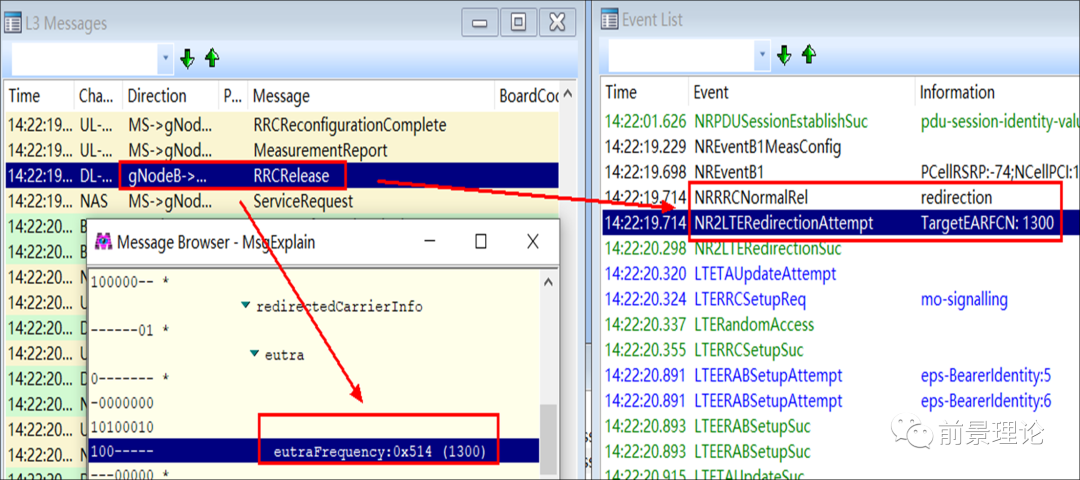Click the L3 Messages window title icon
This screenshot has width=1080, height=480.
pyautogui.click(x=15, y=21)
